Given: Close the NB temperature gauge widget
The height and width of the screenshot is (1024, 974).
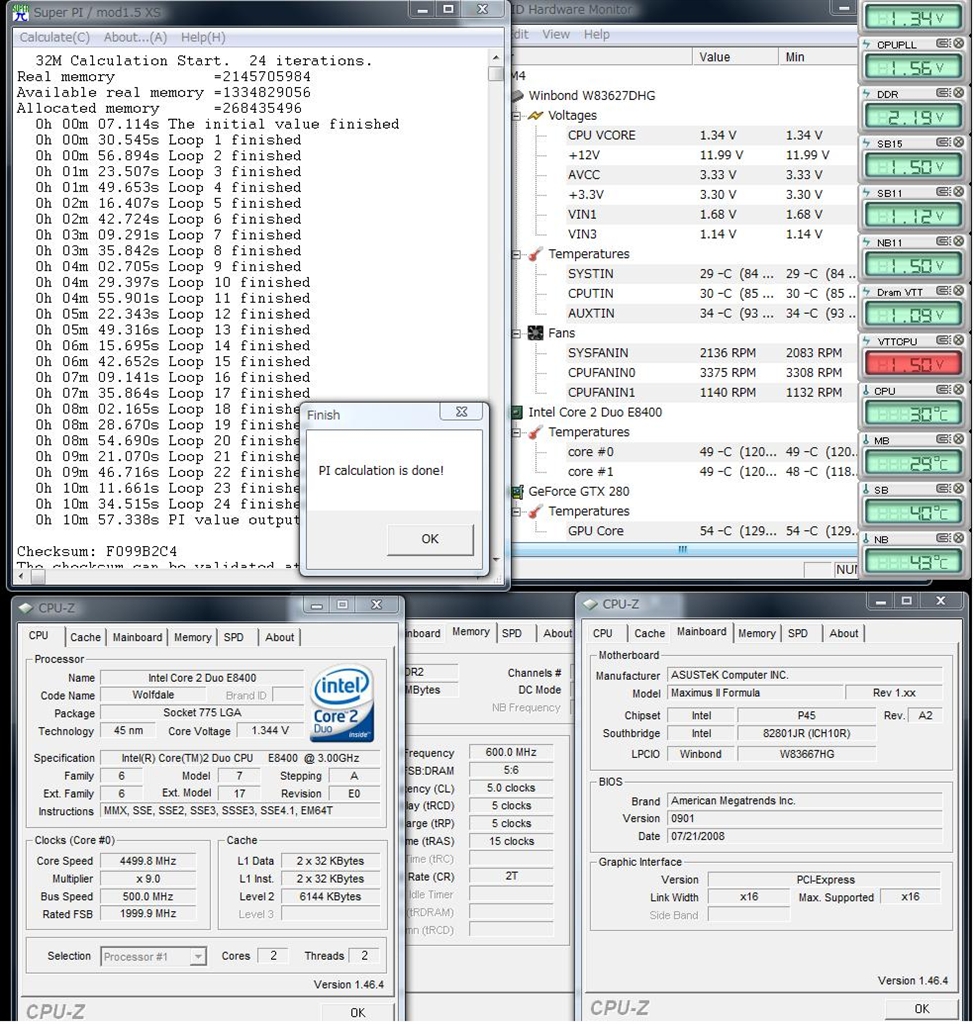Looking at the screenshot, I should coord(958,539).
